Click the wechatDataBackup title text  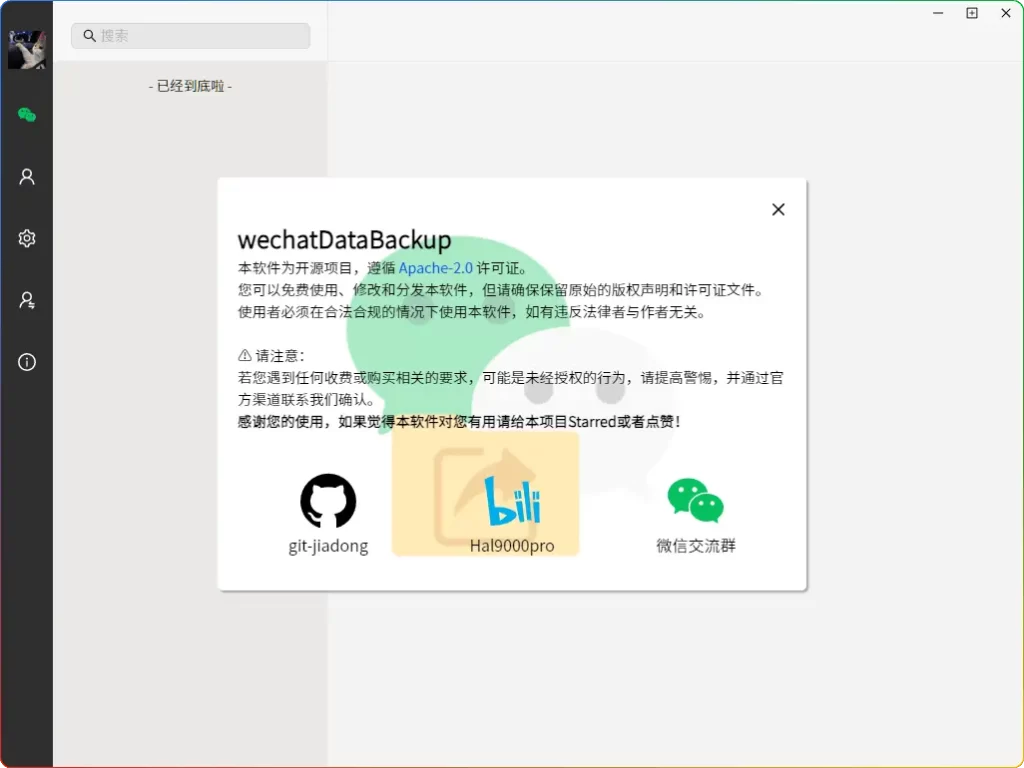point(344,240)
